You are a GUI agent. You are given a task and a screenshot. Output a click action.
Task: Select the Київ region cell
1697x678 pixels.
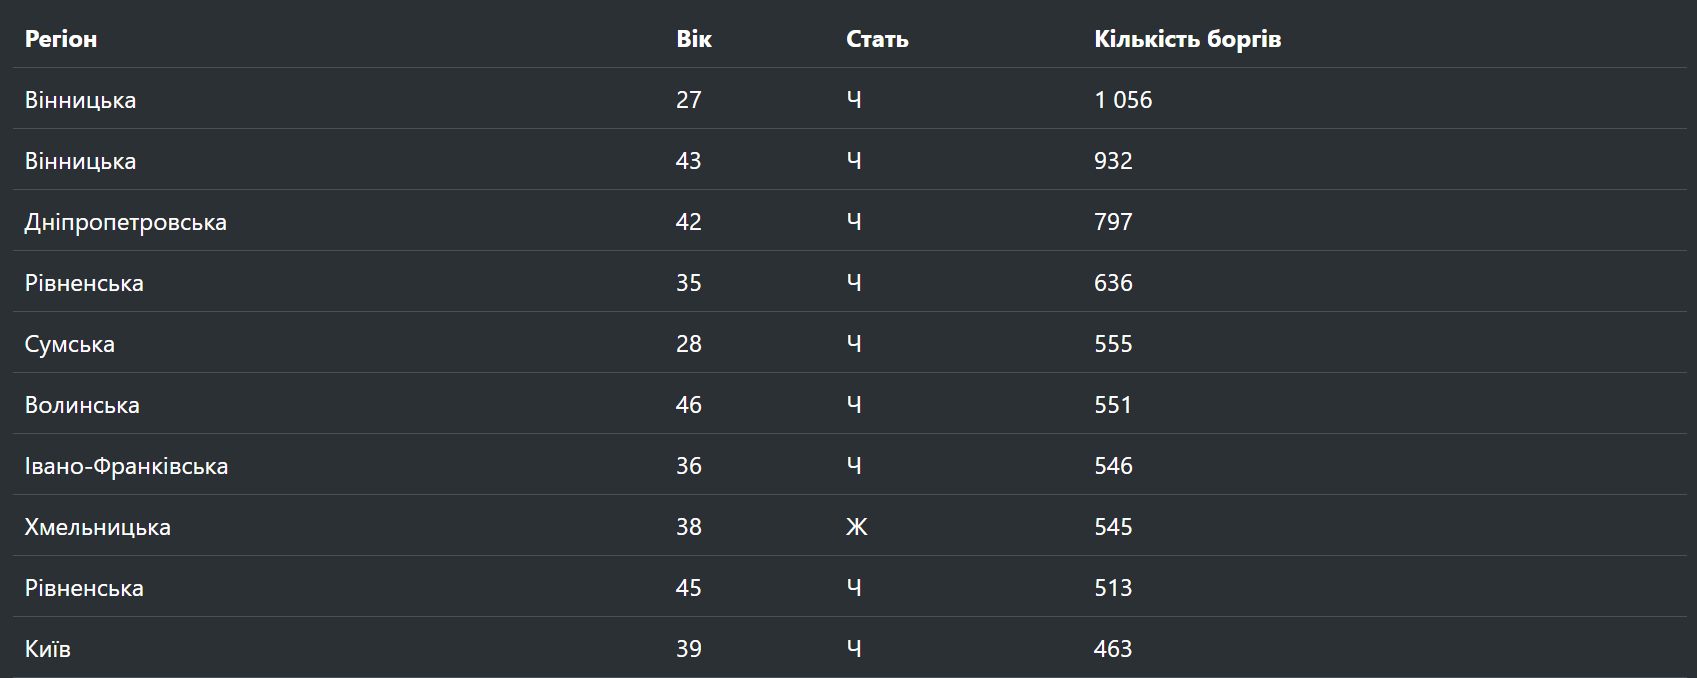[48, 649]
